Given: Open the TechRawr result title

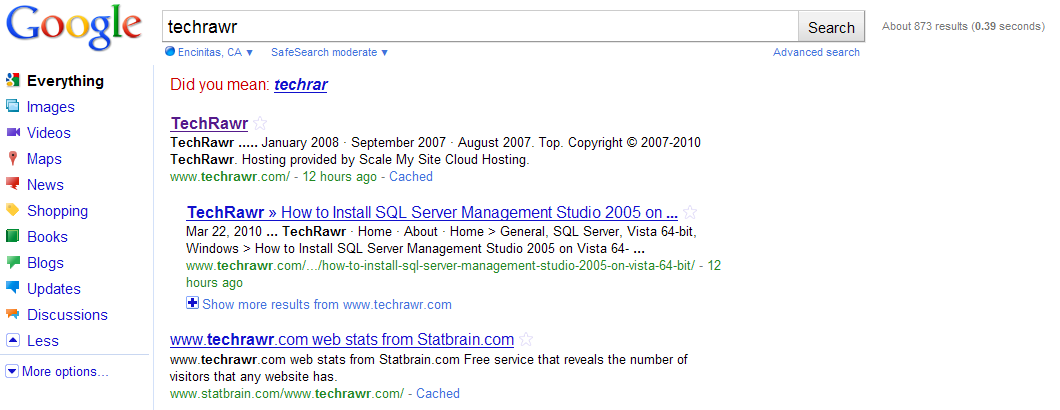Looking at the screenshot, I should pyautogui.click(x=210, y=123).
